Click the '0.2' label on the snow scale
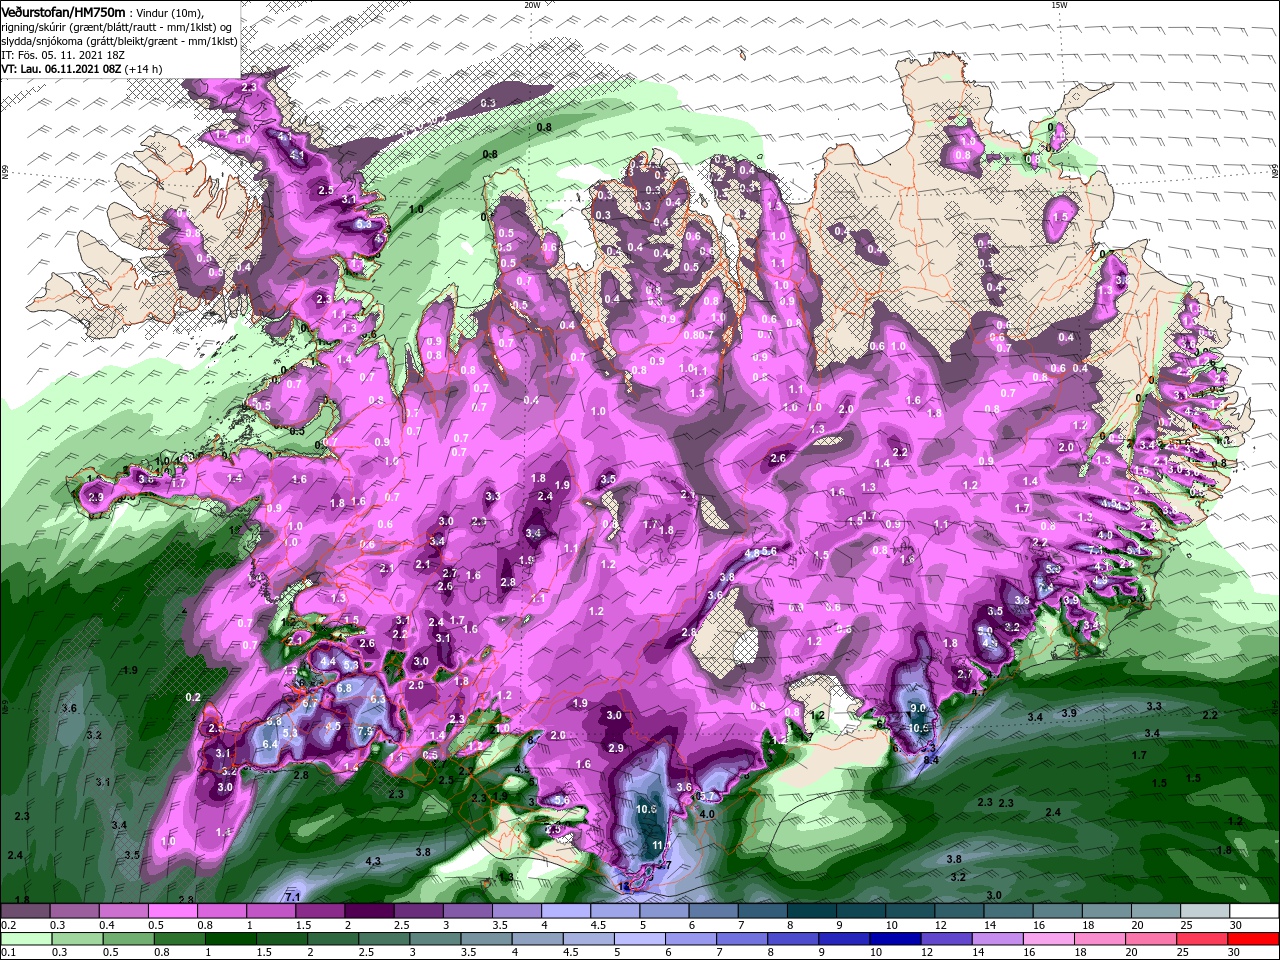 point(9,926)
